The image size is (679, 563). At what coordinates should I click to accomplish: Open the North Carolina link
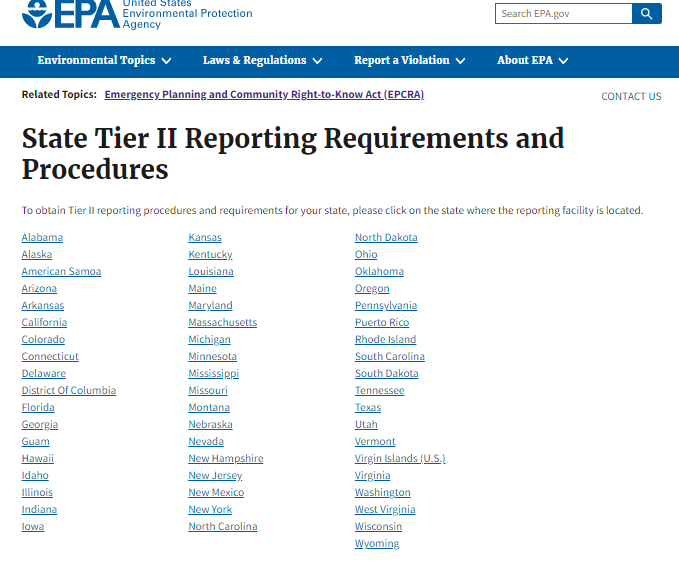pyautogui.click(x=223, y=526)
